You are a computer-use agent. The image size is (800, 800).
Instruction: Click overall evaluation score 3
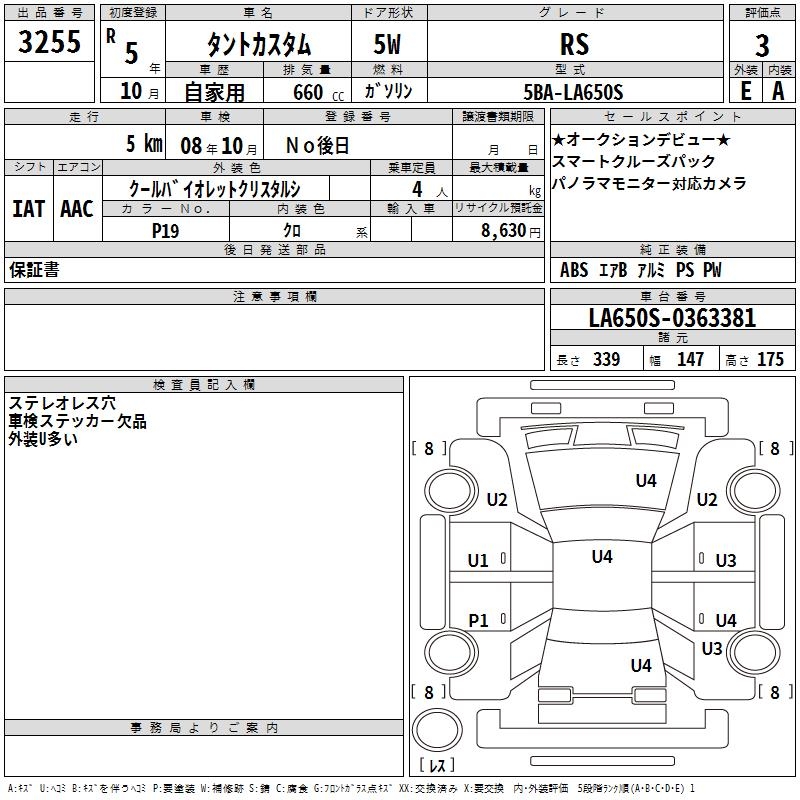pyautogui.click(x=762, y=46)
